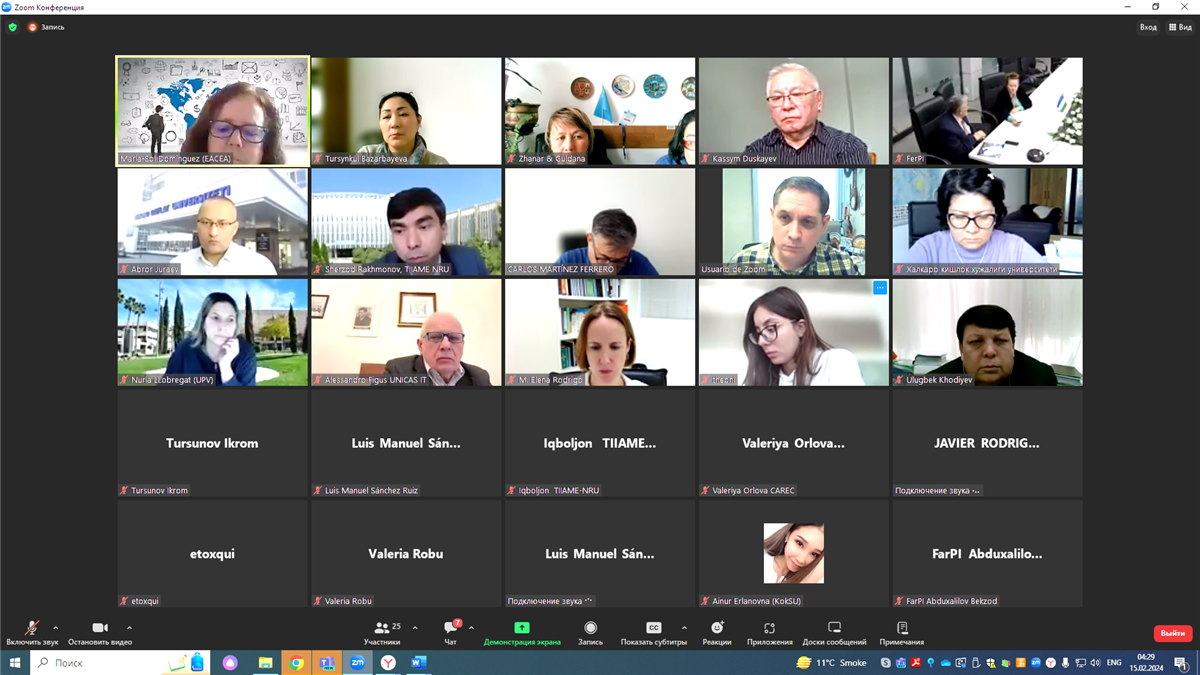Image resolution: width=1200 pixels, height=675 pixels.
Task: Open the Вид view layout menu
Action: 1180,27
